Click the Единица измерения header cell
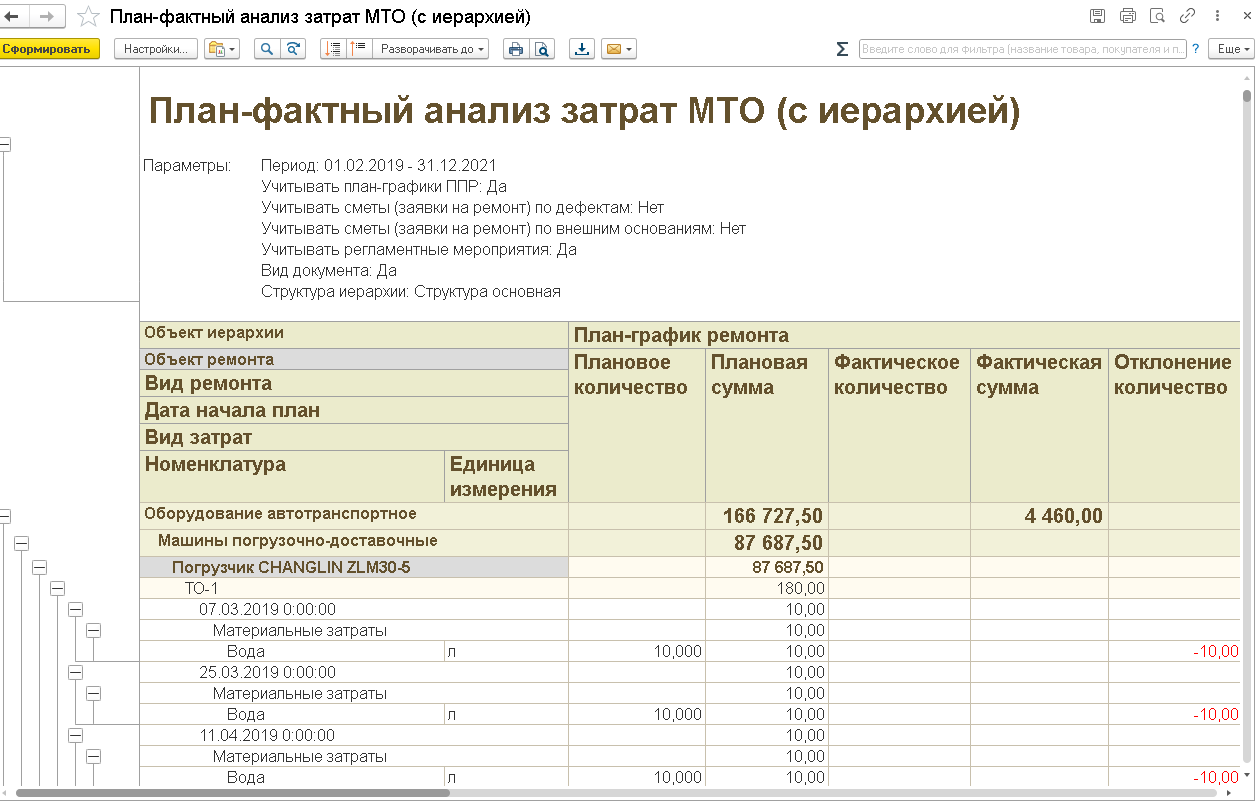Viewport: 1257px width, 806px height. click(506, 476)
